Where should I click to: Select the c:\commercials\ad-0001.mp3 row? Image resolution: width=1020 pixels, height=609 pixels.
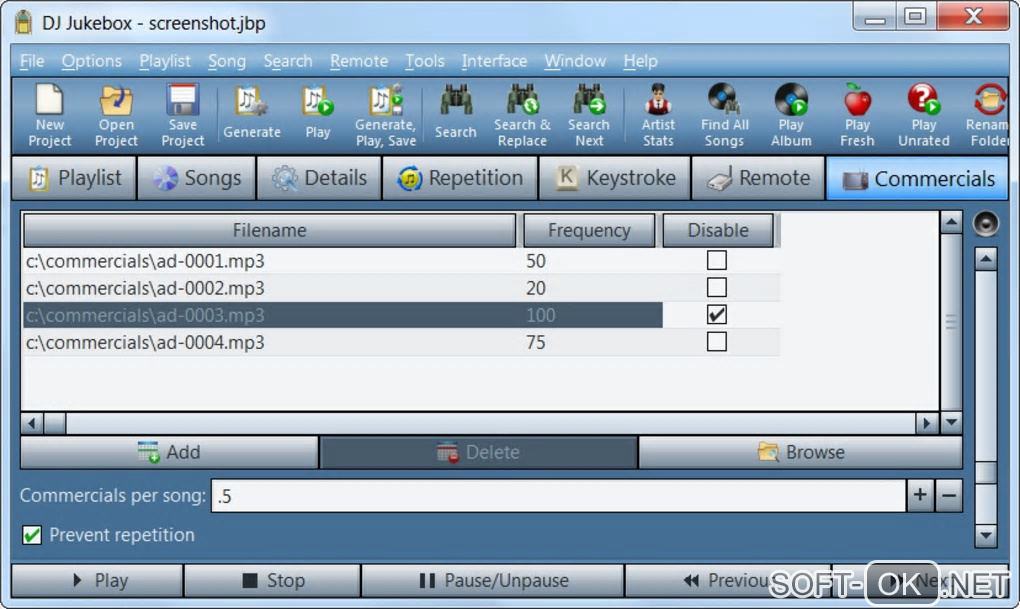(401, 261)
